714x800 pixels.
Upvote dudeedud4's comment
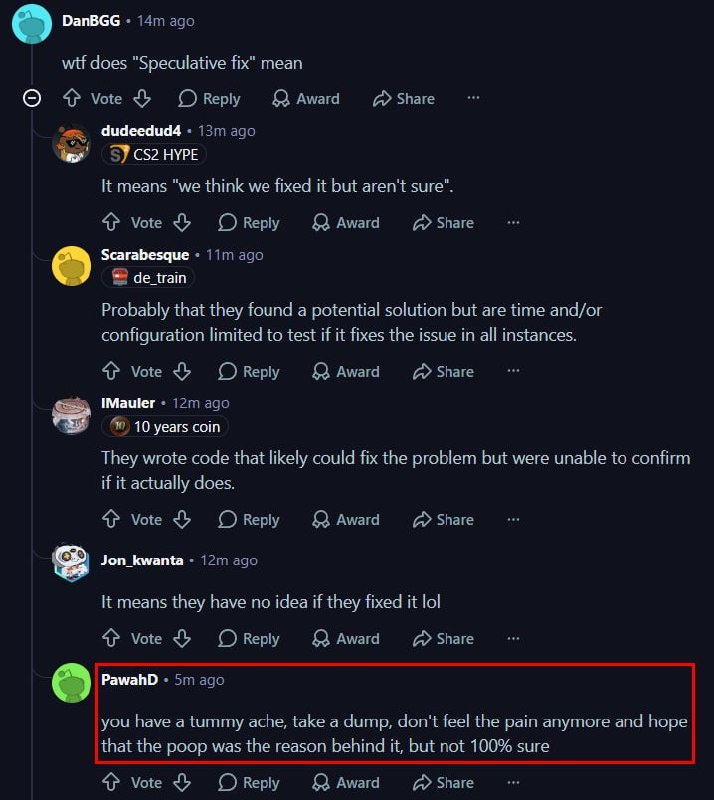pyautogui.click(x=111, y=222)
